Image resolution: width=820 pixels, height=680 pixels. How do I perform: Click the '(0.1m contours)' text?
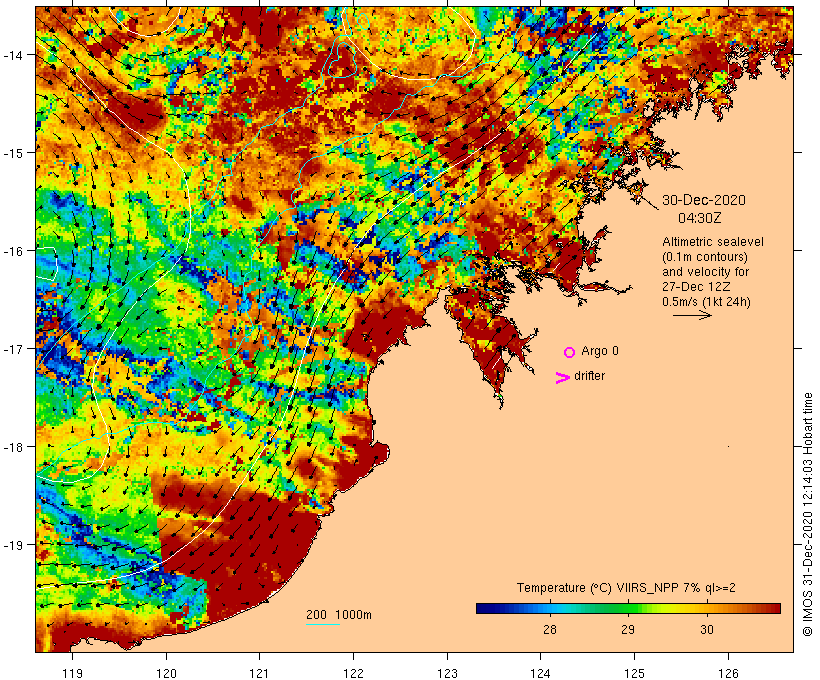click(x=705, y=257)
